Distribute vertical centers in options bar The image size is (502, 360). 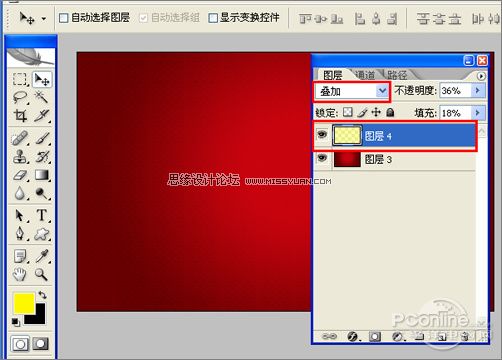point(439,19)
